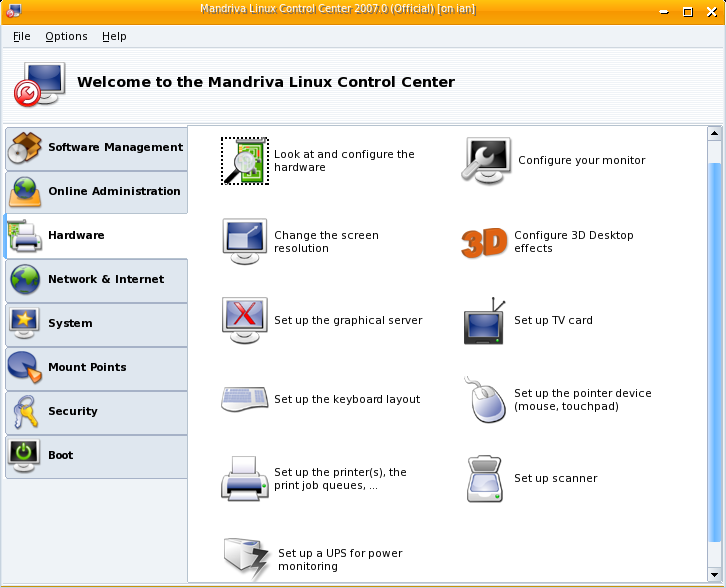Open the printer setup icon
The width and height of the screenshot is (726, 588).
(244, 478)
